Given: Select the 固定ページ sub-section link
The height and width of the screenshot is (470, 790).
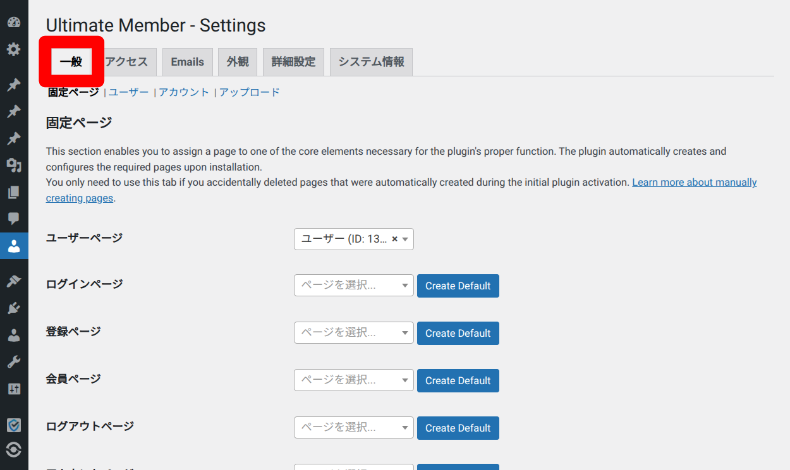Looking at the screenshot, I should pyautogui.click(x=74, y=92).
